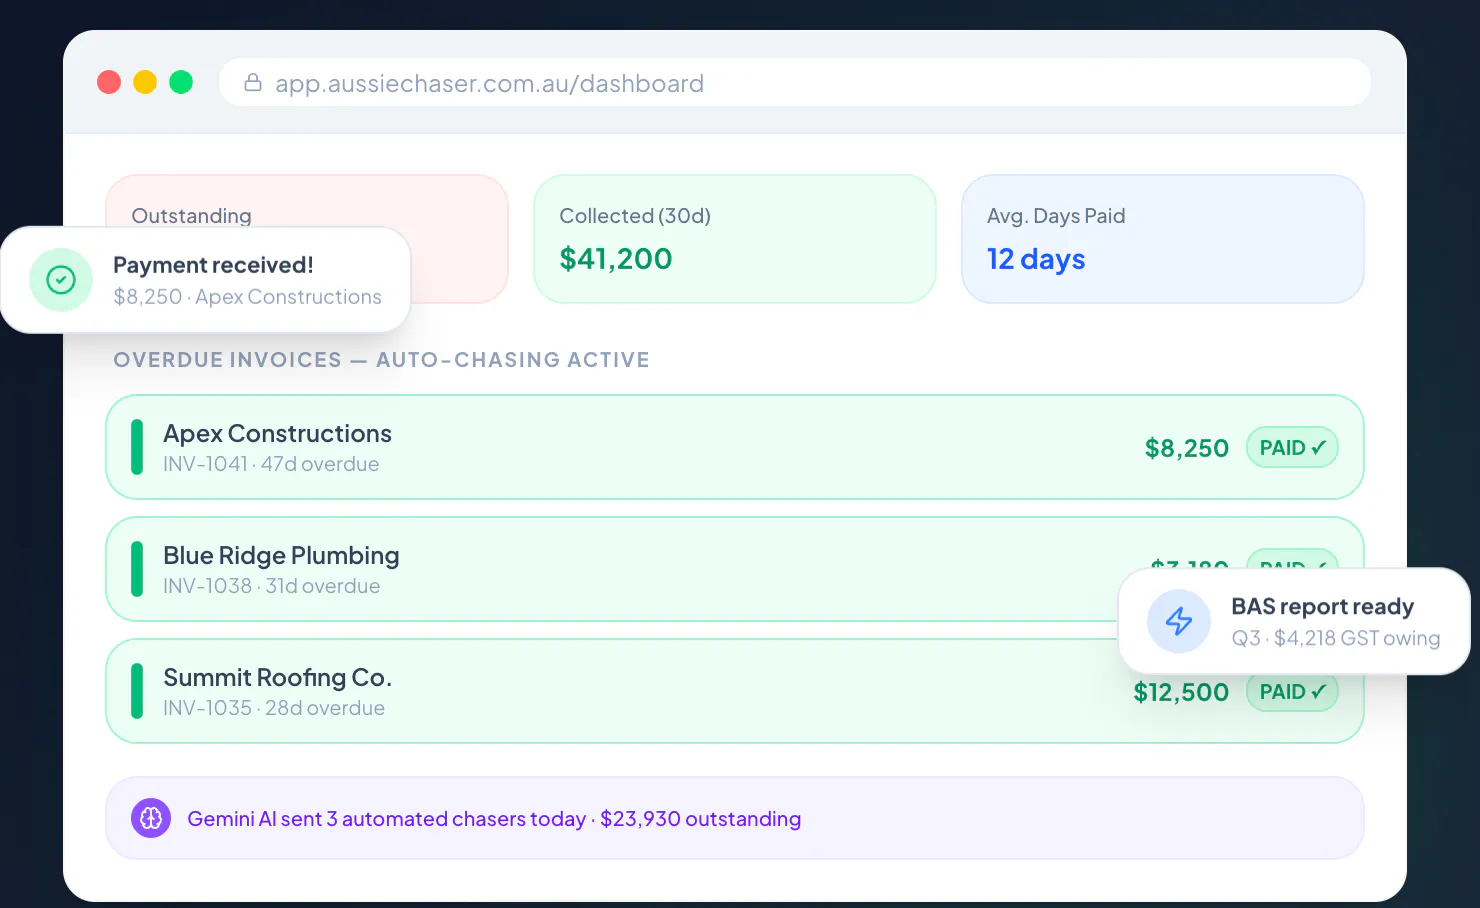Screen dimensions: 1480x908
Task: Click the green window dot
Action: [x=181, y=82]
